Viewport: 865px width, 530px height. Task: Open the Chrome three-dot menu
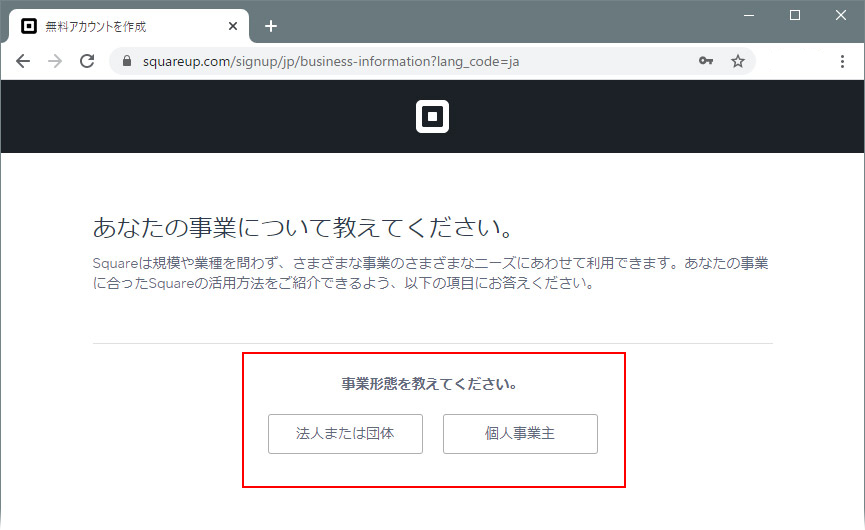(842, 61)
